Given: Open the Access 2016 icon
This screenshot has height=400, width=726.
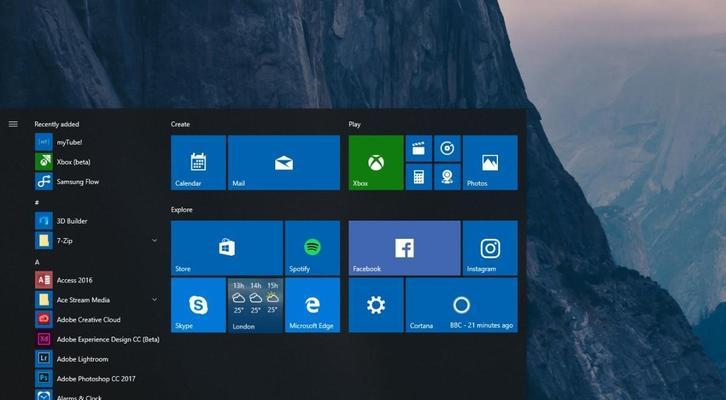Looking at the screenshot, I should 44,280.
